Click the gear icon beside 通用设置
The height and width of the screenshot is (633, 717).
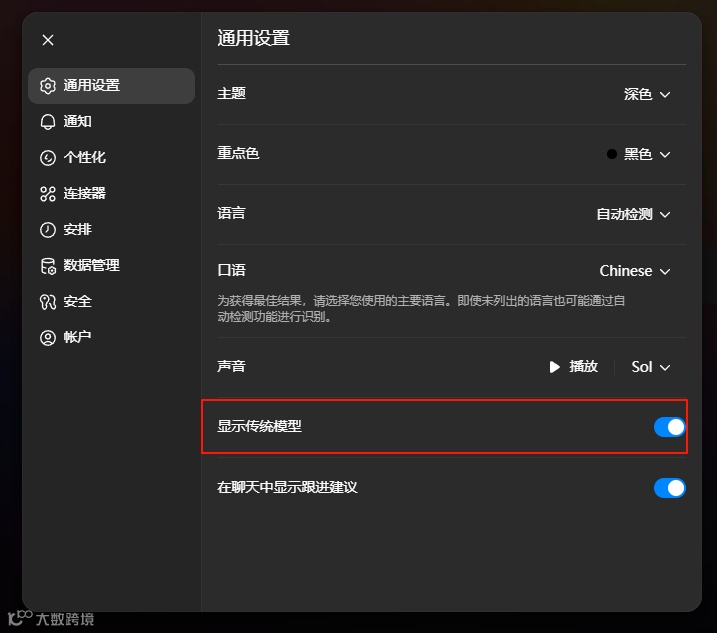click(x=48, y=86)
